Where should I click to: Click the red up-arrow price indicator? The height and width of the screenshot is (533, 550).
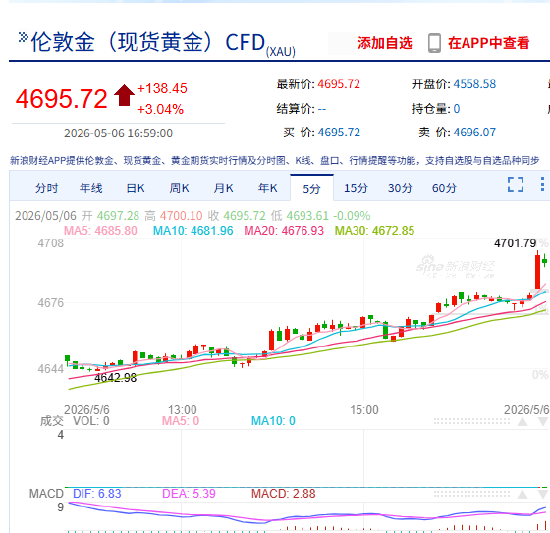pos(124,95)
